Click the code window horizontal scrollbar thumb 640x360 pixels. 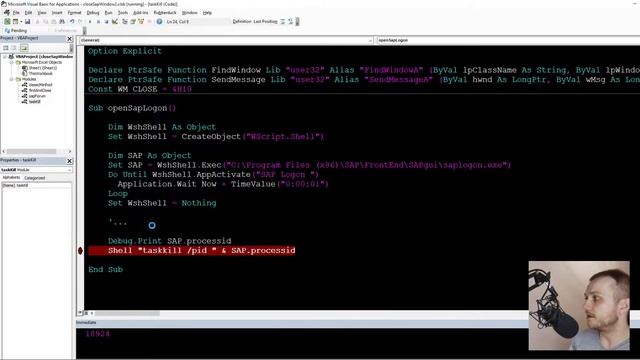127,313
